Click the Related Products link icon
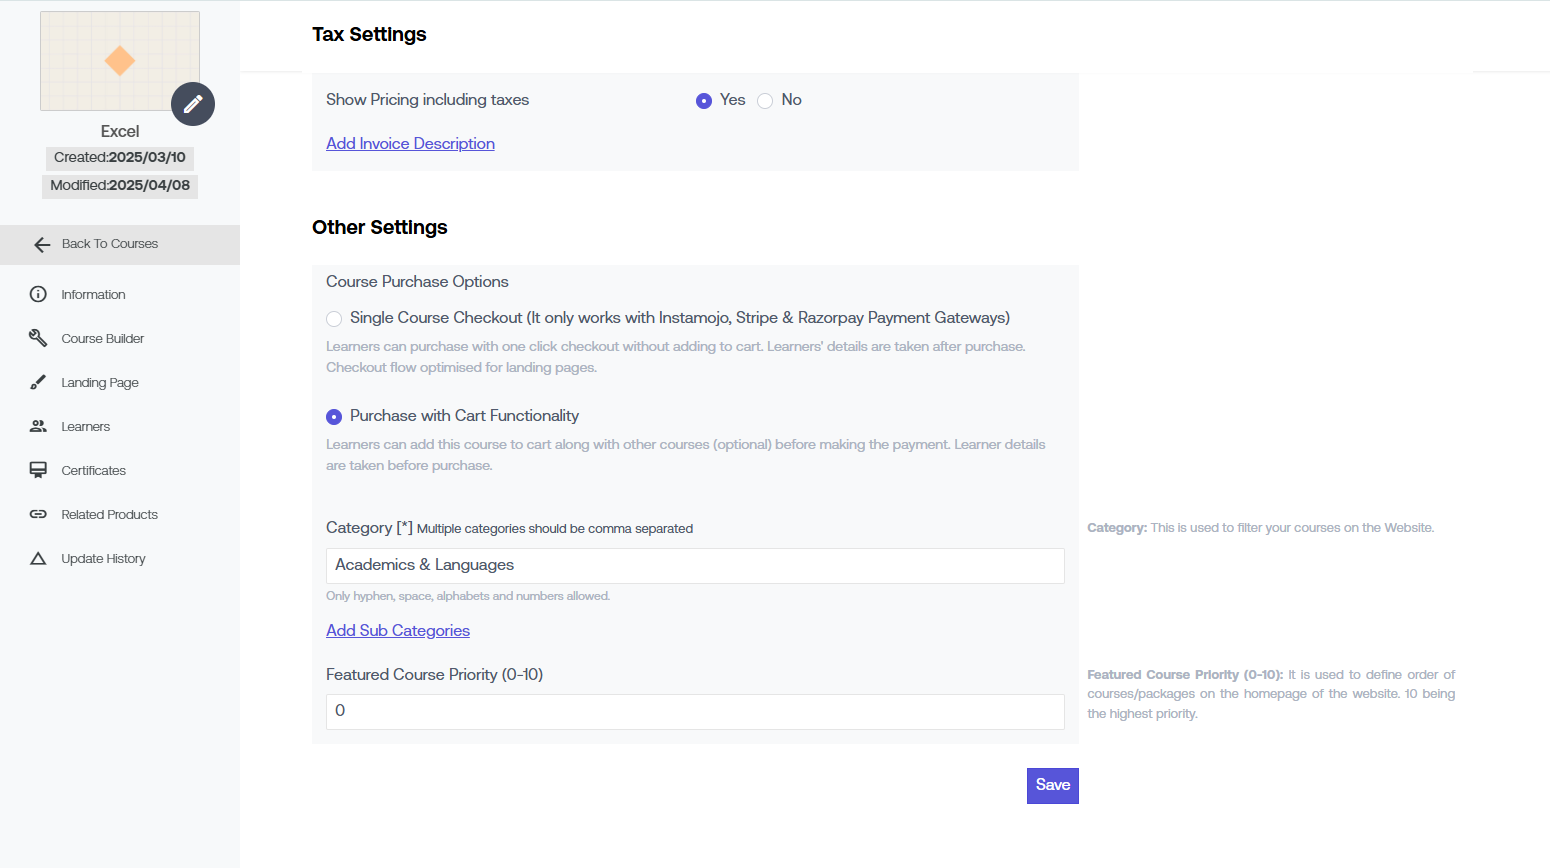This screenshot has width=1550, height=868. pos(38,514)
